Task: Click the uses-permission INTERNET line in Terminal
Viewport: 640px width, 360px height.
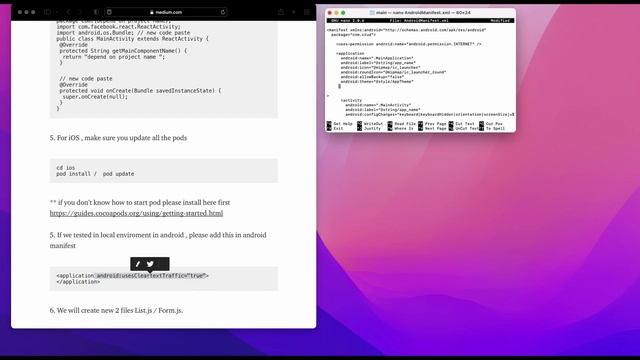Action: click(409, 44)
